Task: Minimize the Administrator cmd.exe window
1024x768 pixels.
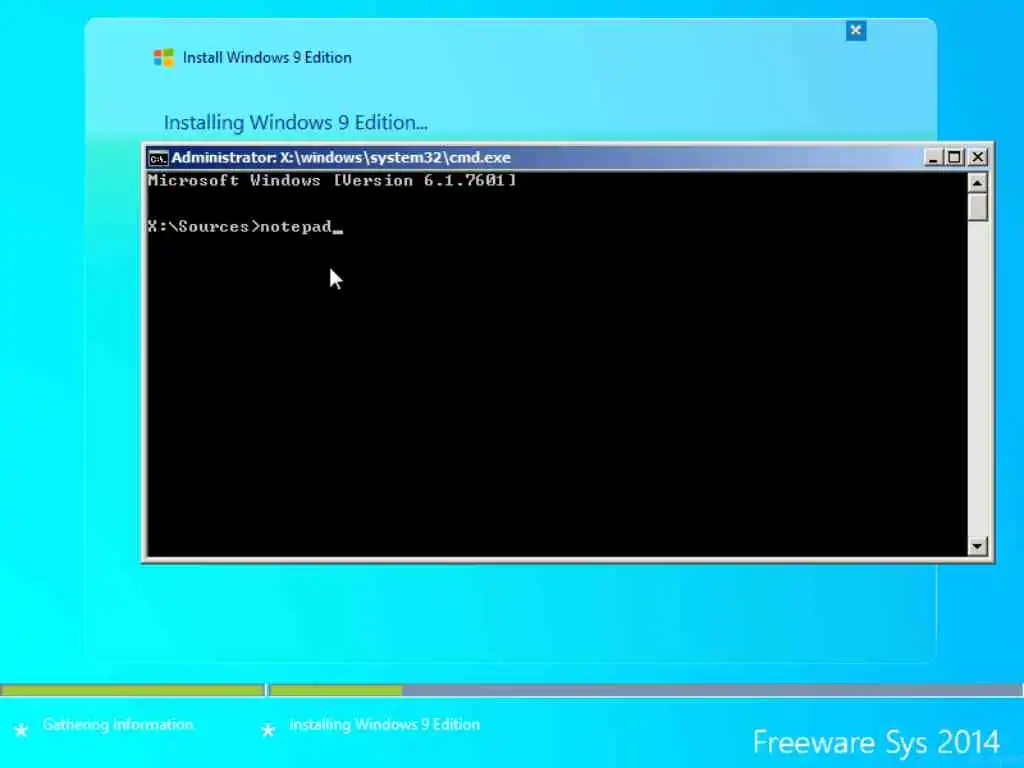Action: (933, 157)
